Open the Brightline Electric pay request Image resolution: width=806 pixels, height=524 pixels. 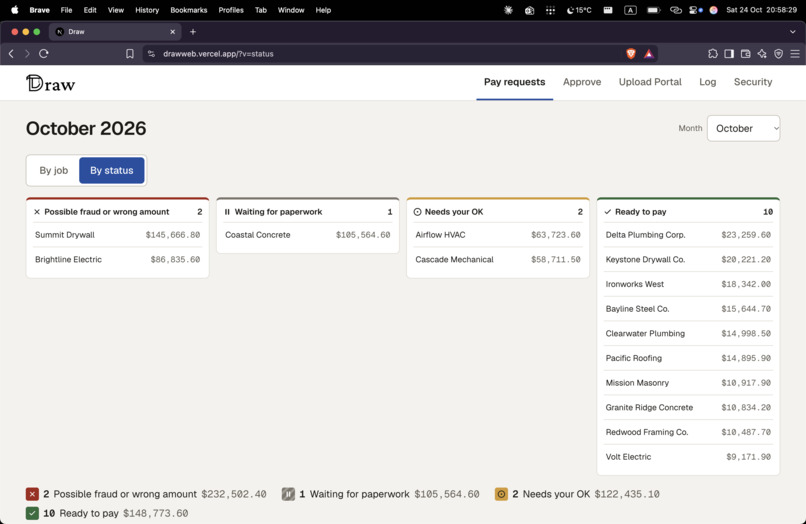pyautogui.click(x=118, y=260)
